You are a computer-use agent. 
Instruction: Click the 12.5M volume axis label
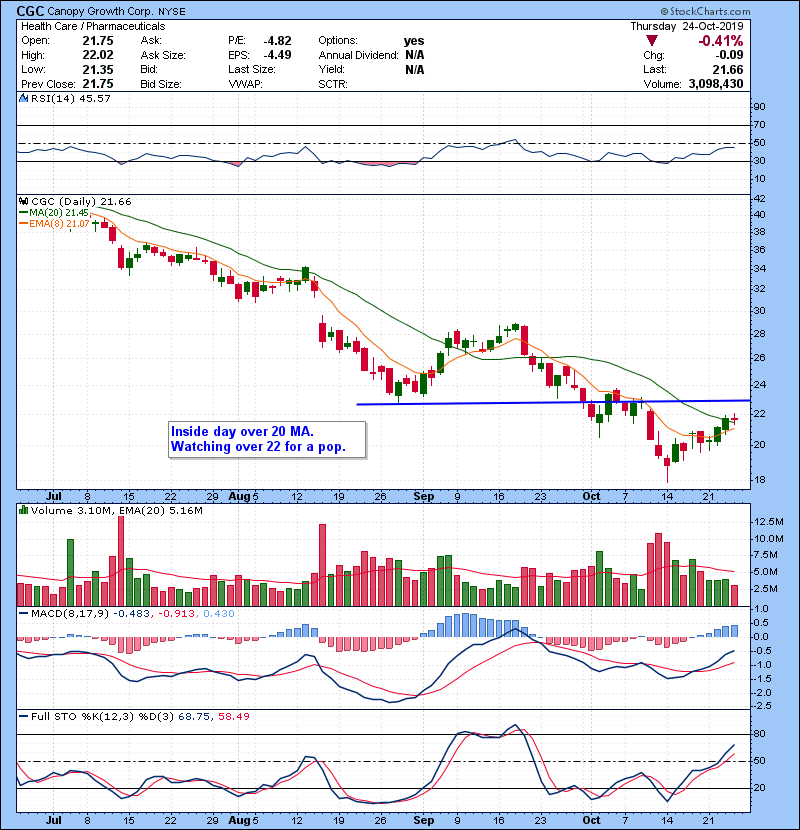[769, 522]
